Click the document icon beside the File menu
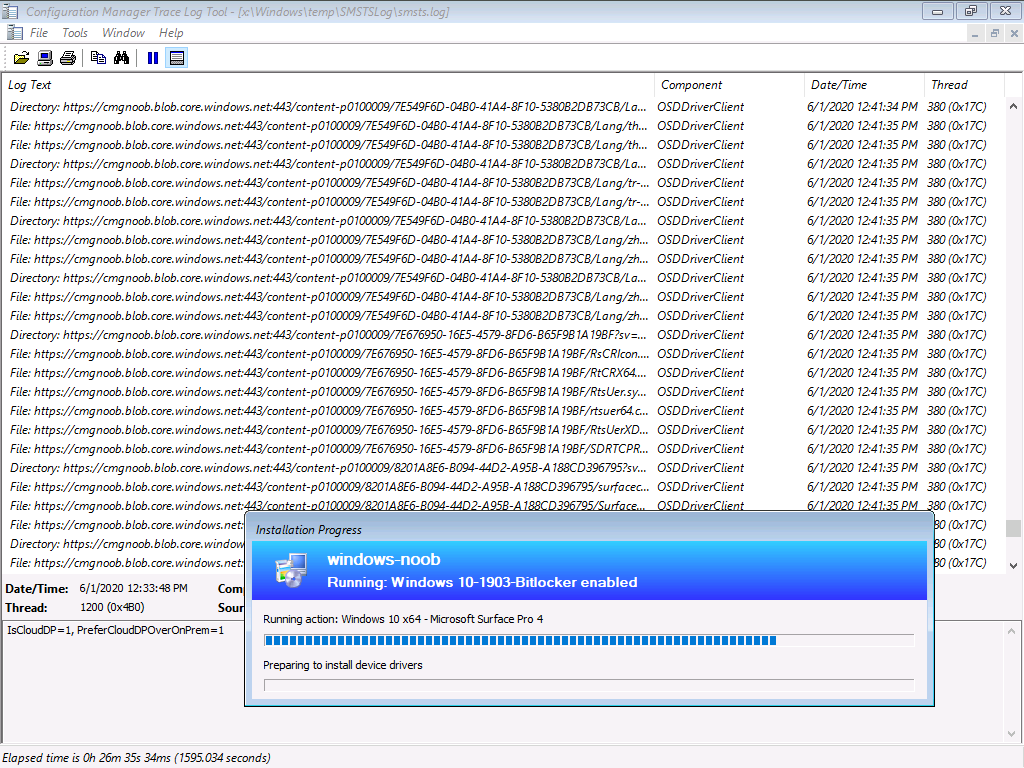 [14, 33]
